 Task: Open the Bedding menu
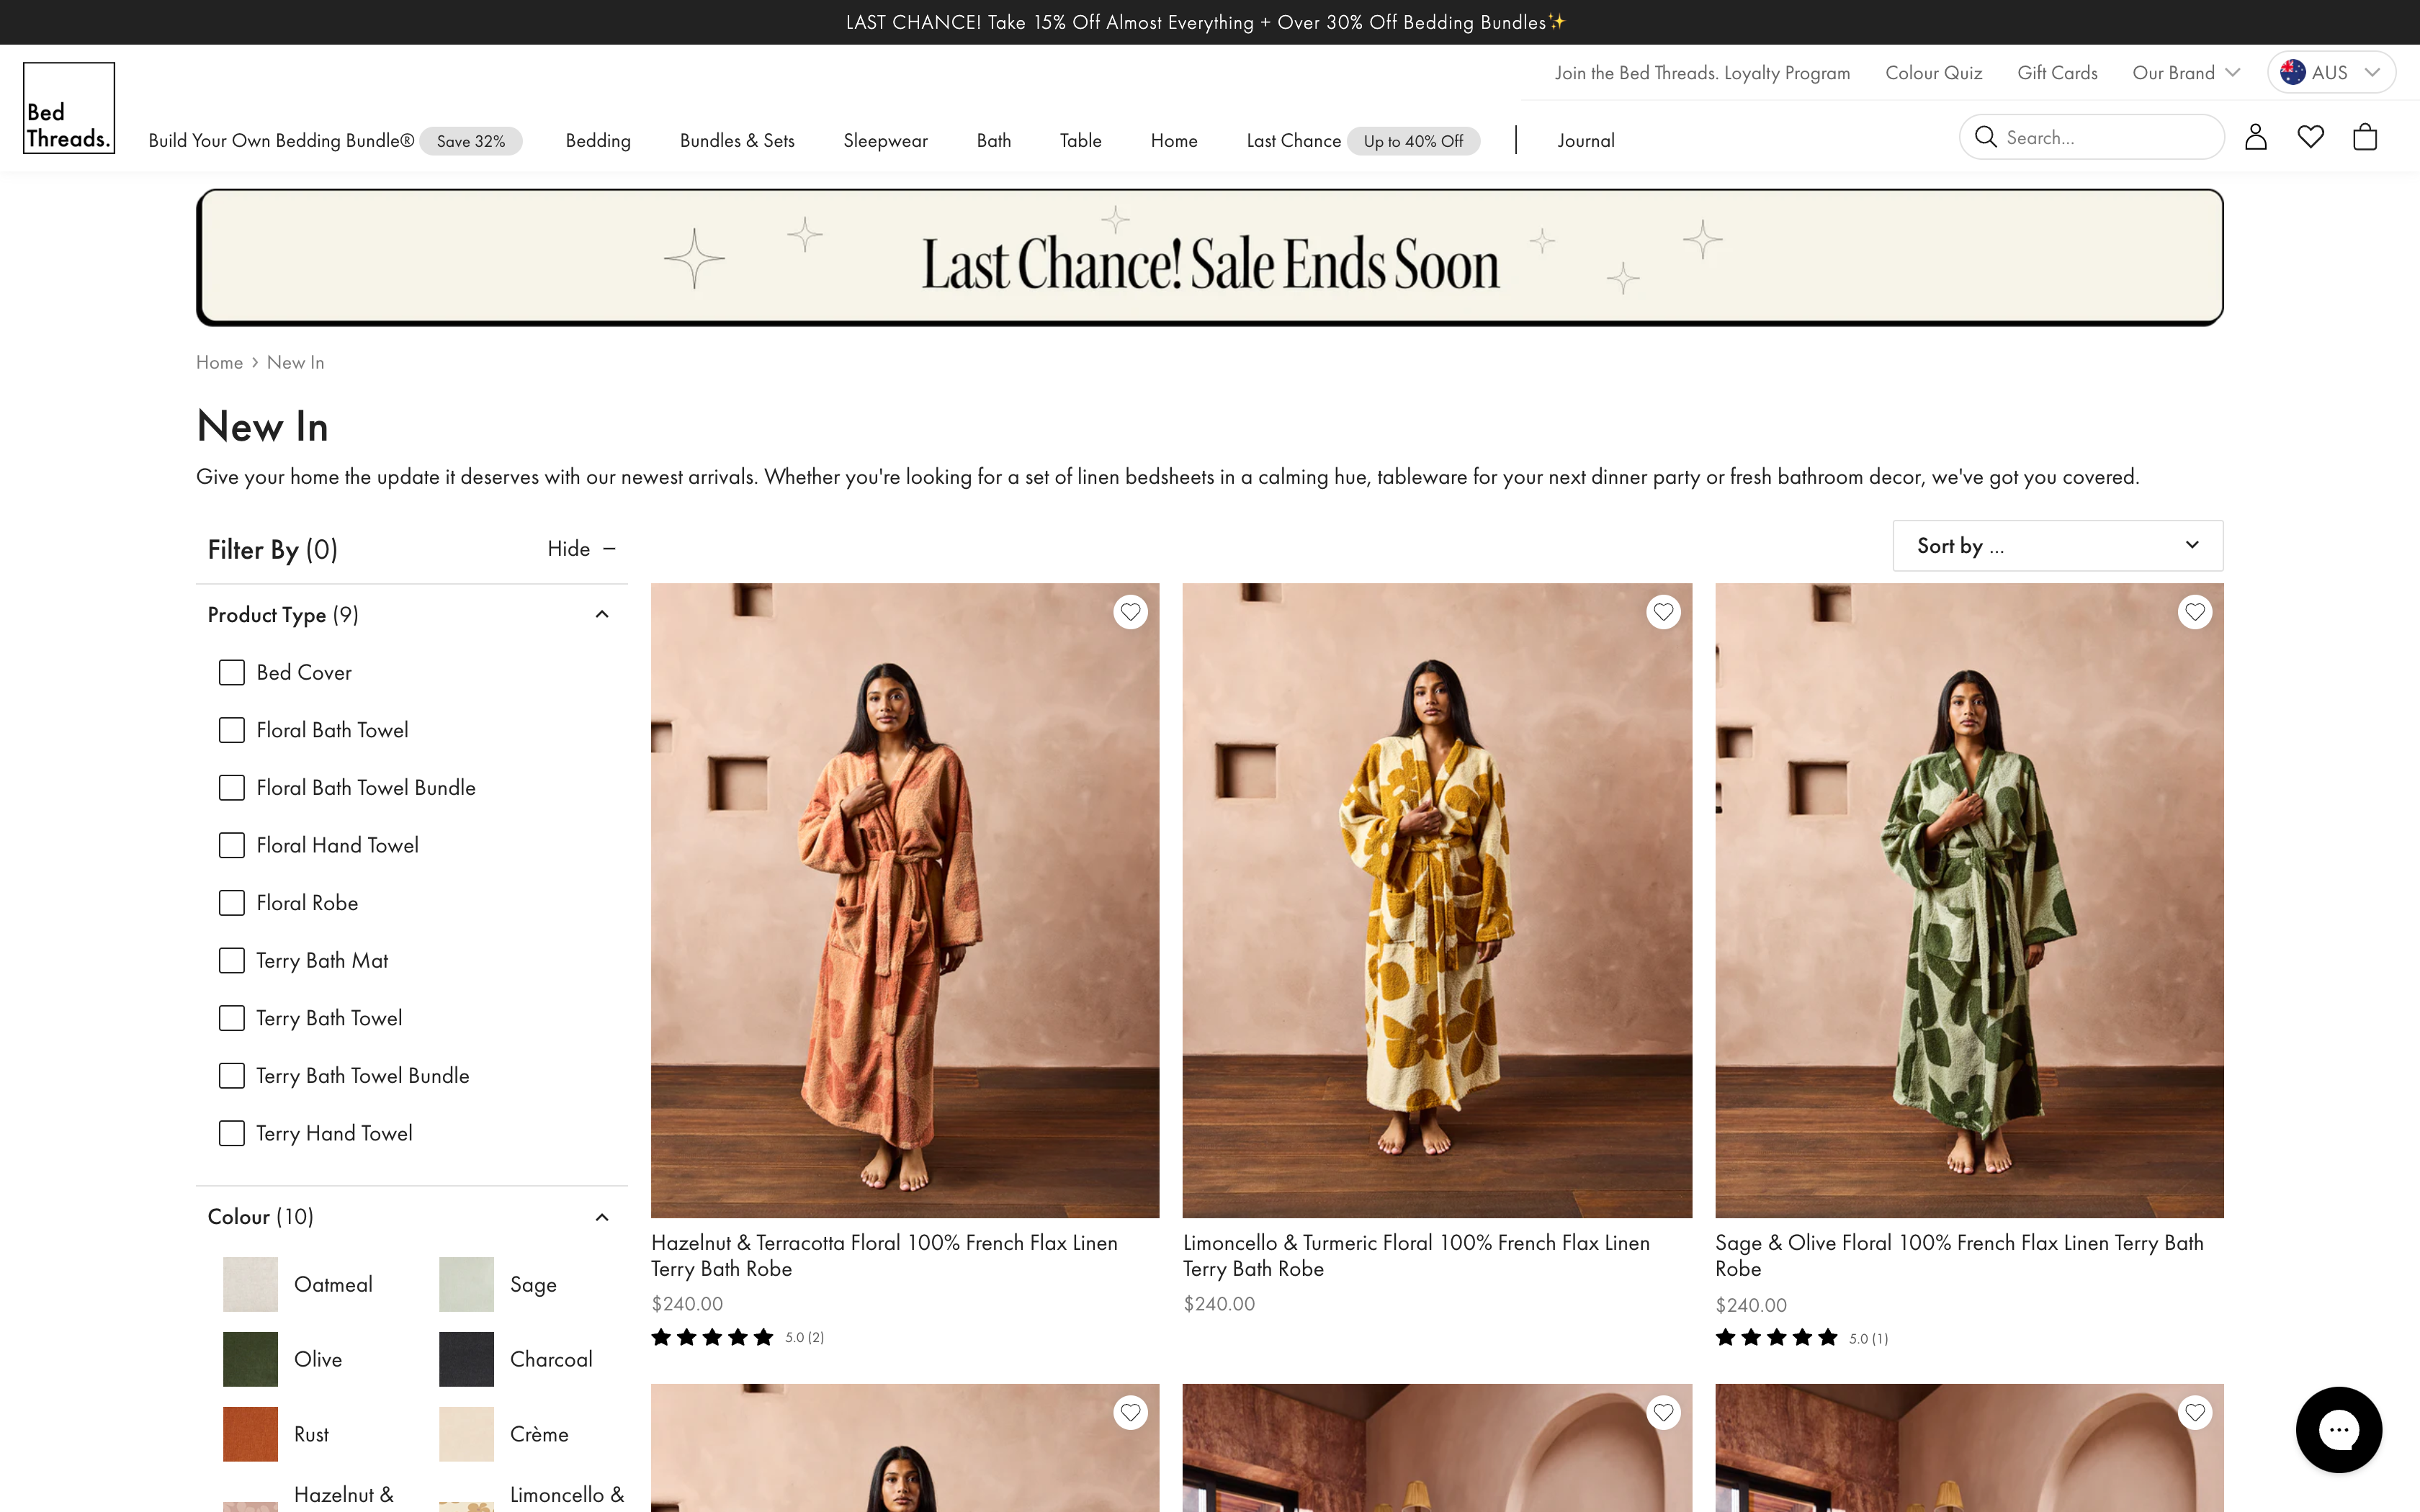(x=598, y=141)
